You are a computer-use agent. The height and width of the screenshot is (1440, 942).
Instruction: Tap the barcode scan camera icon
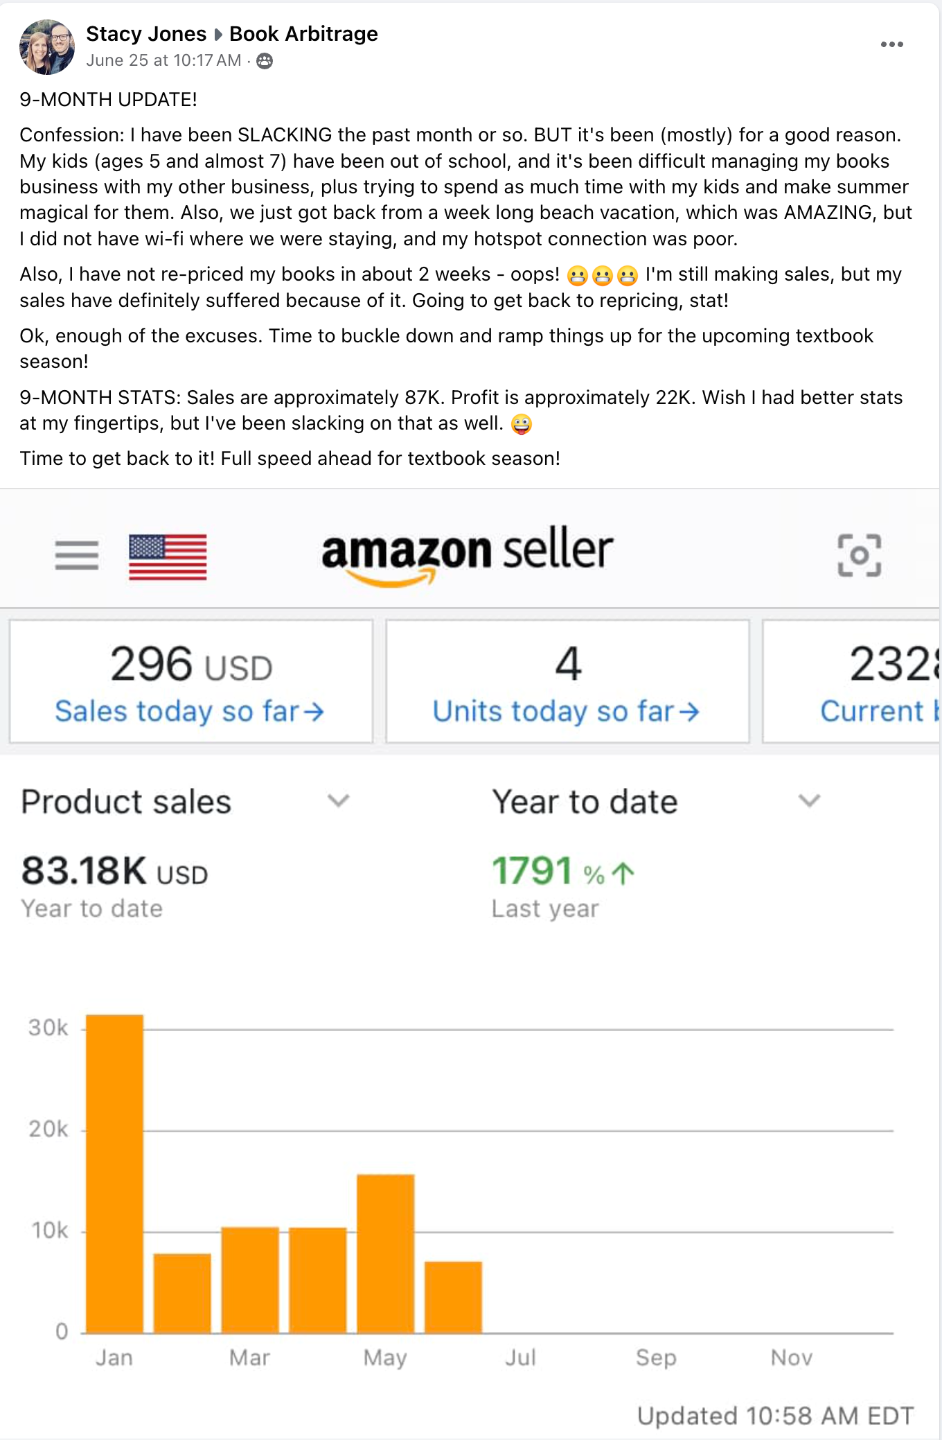(859, 555)
